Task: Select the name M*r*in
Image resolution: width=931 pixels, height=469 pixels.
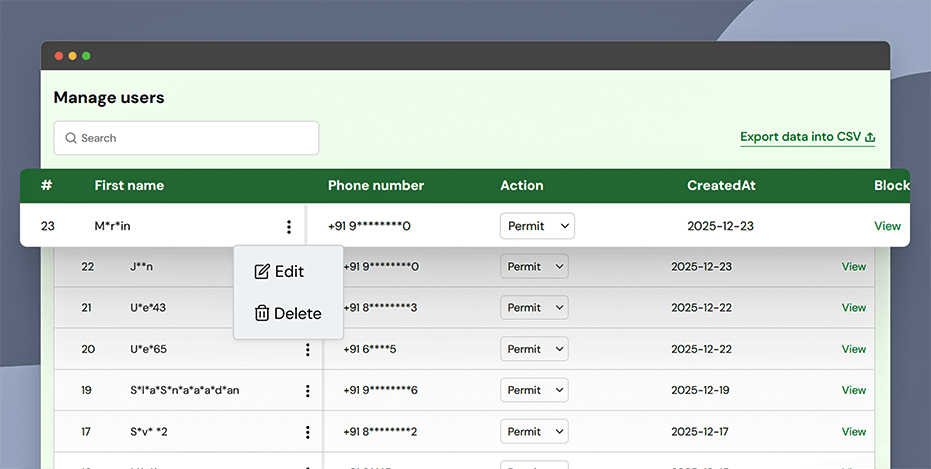Action: 112,226
